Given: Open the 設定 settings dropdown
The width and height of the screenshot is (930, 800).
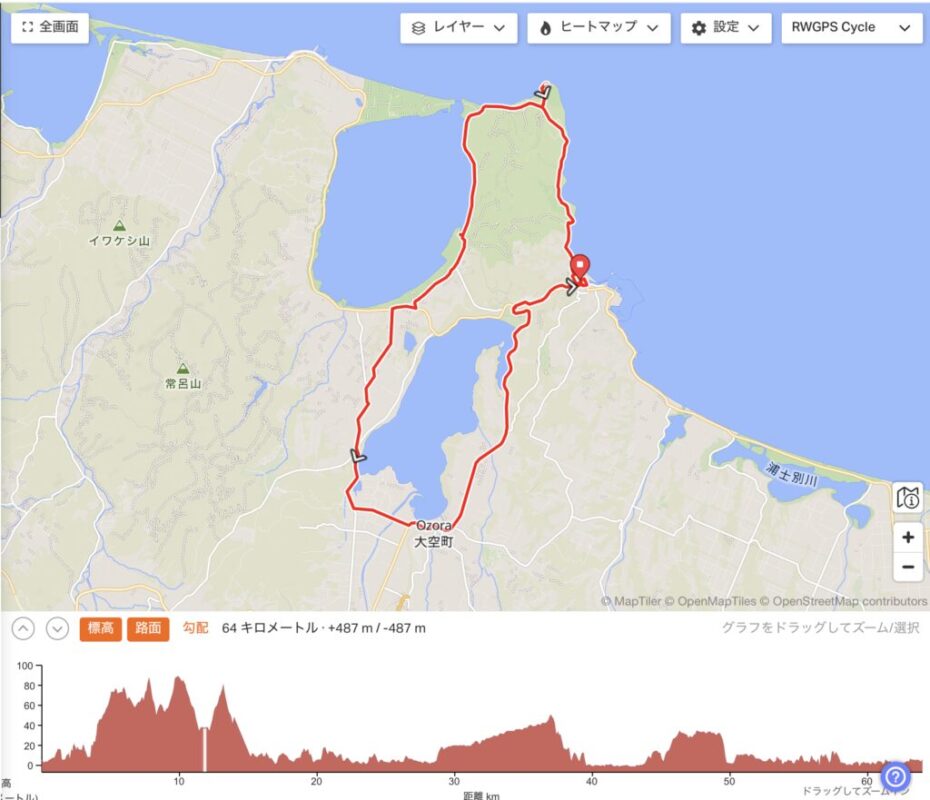Looking at the screenshot, I should click(x=726, y=28).
